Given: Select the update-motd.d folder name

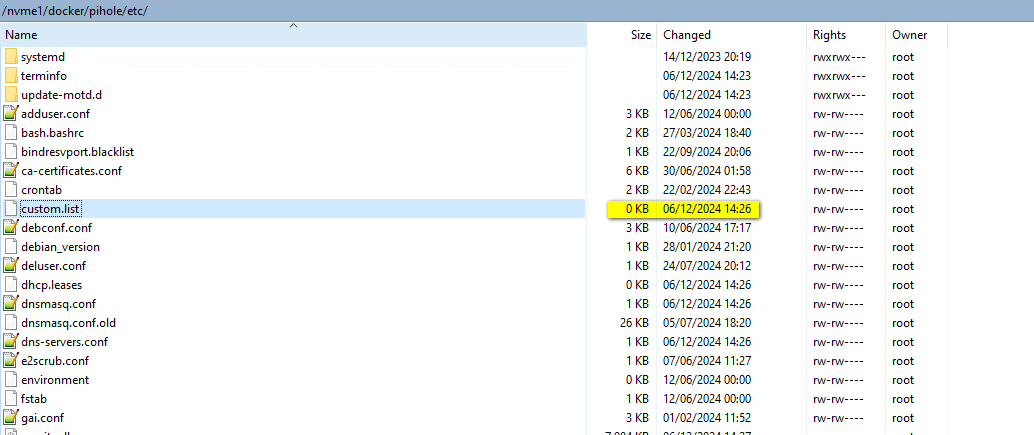Looking at the screenshot, I should [x=61, y=95].
